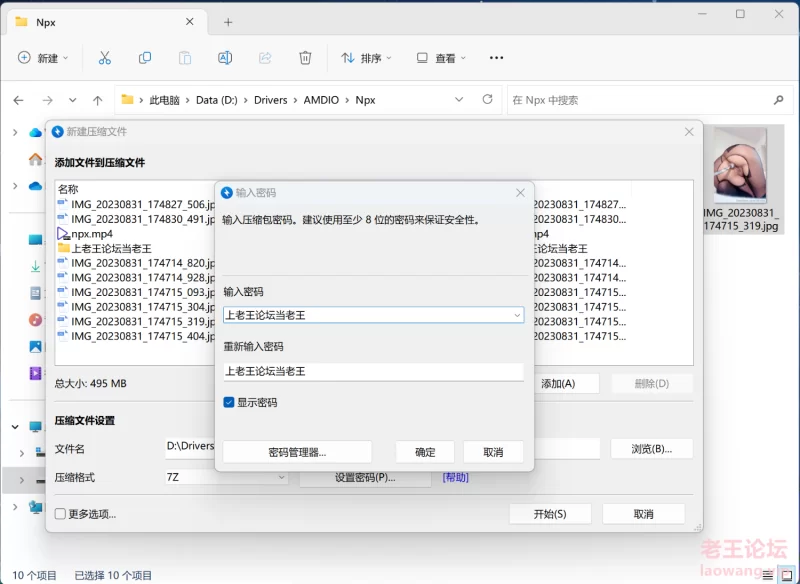This screenshot has width=800, height=584.
Task: Click the 帮助 help link
Action: (455, 478)
